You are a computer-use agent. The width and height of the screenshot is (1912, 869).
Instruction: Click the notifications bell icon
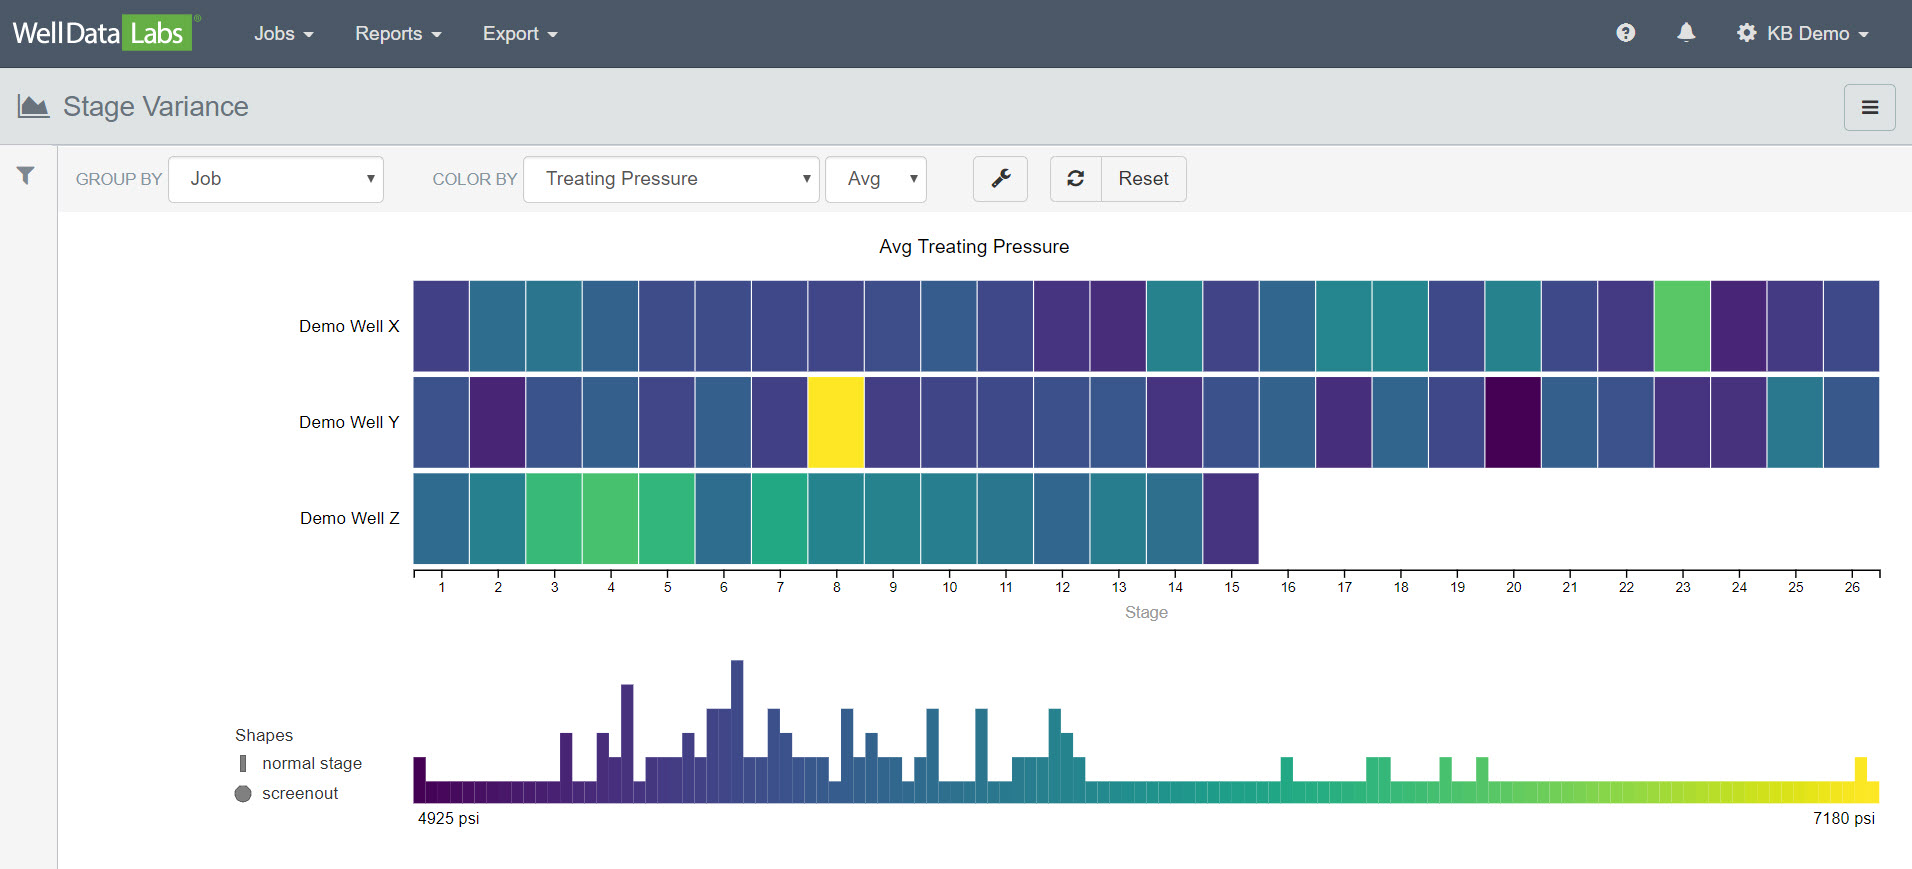click(1686, 33)
